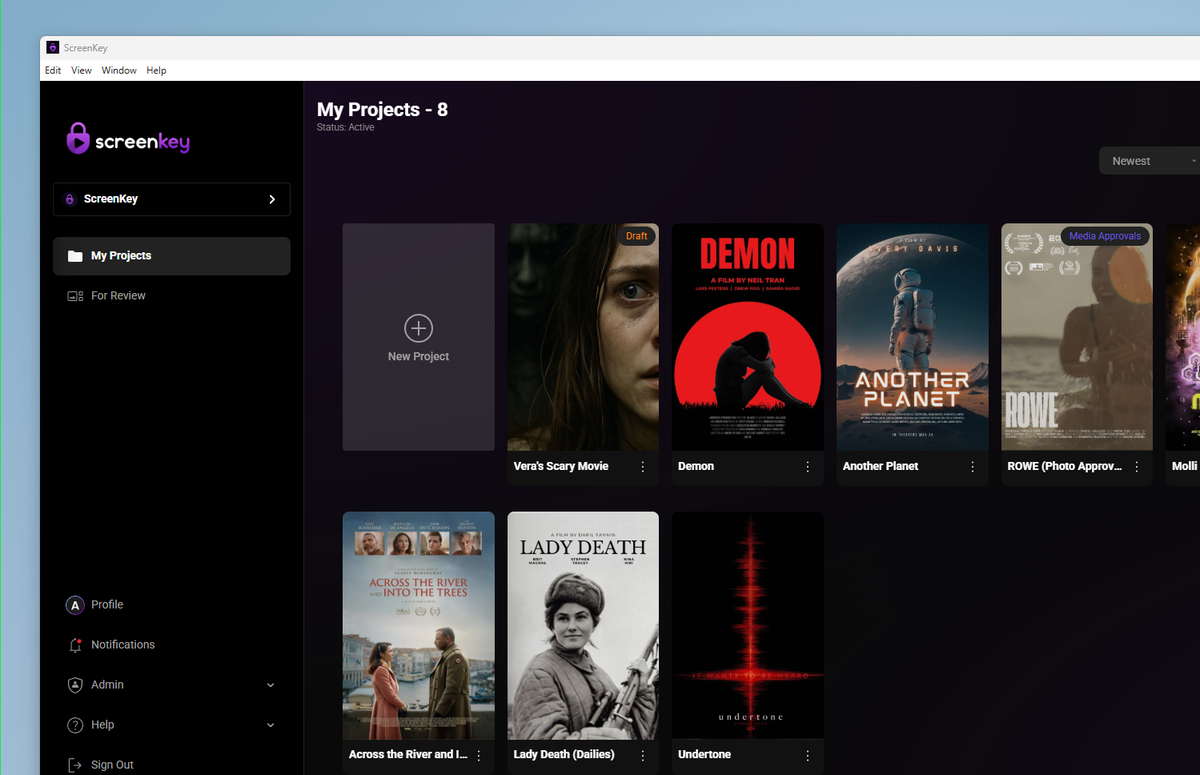
Task: Open Across the River poster thumbnail
Action: 418,625
